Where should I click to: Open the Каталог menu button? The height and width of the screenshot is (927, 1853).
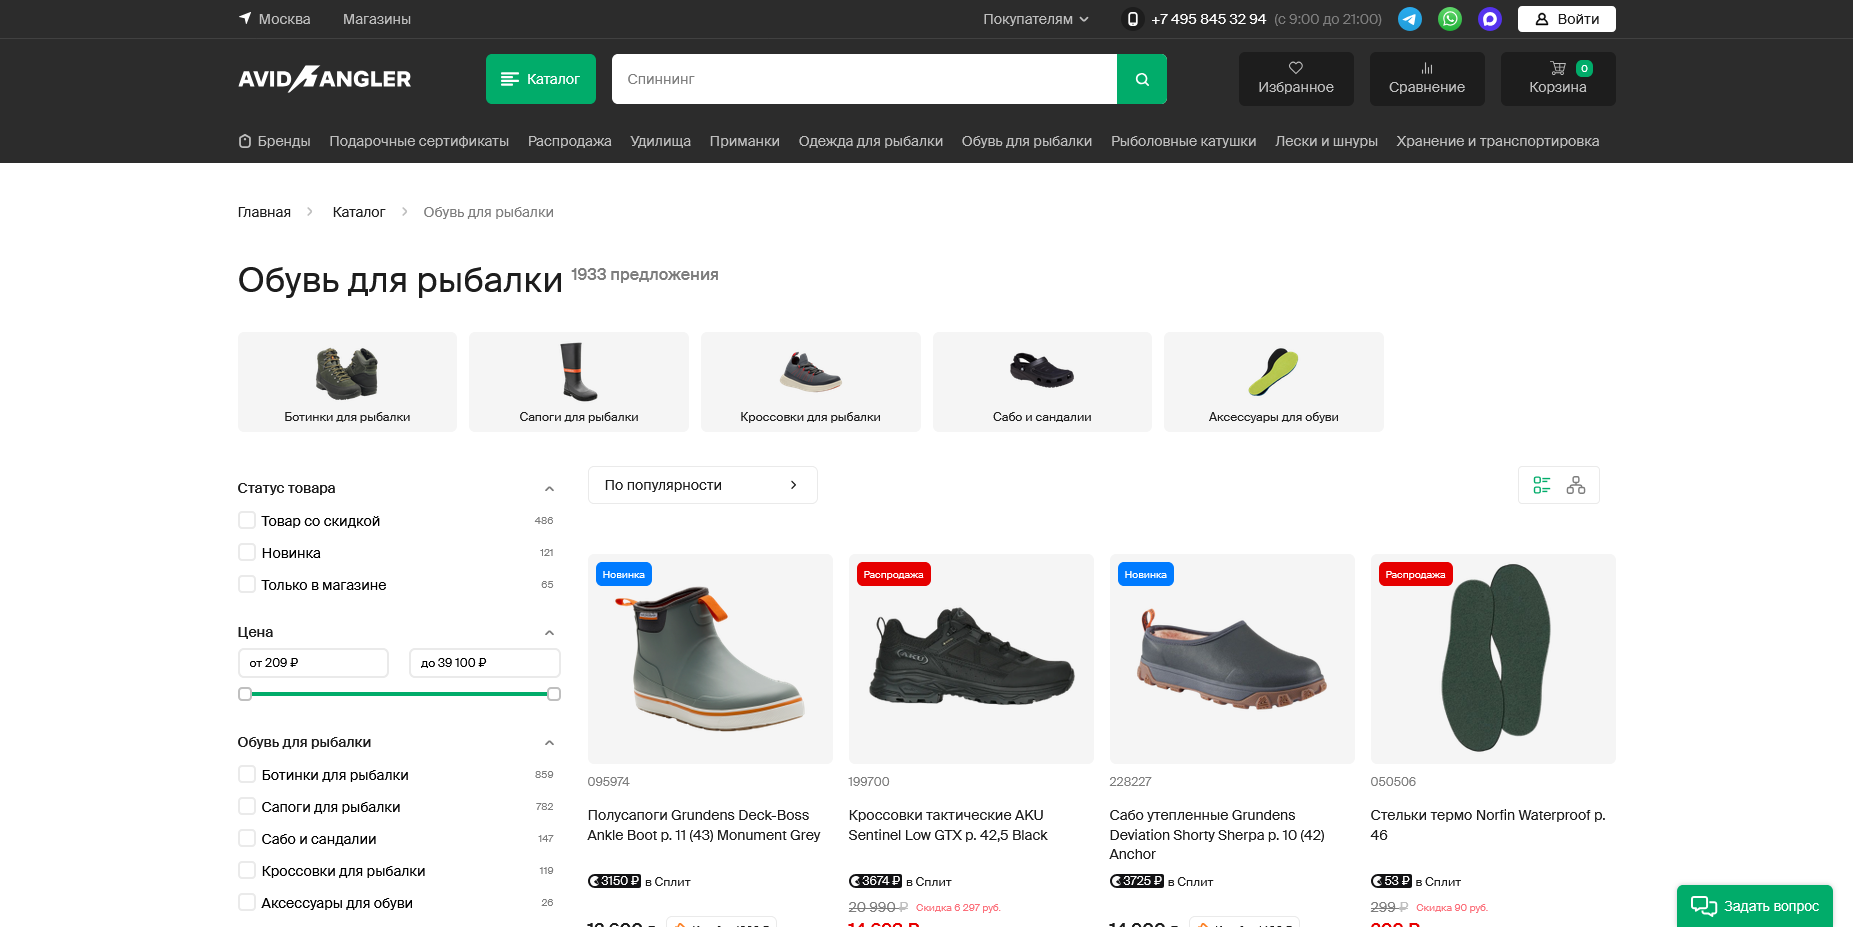(x=541, y=79)
